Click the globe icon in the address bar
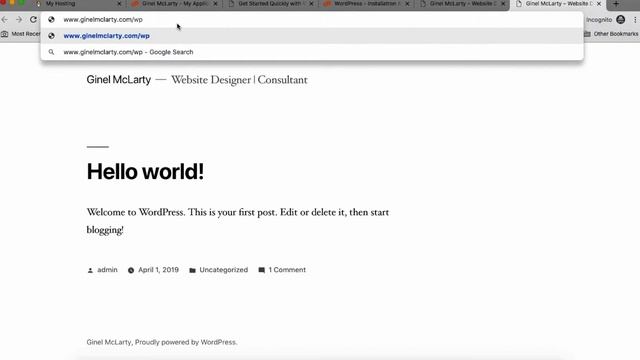Viewport: 640px width, 360px height. point(51,20)
